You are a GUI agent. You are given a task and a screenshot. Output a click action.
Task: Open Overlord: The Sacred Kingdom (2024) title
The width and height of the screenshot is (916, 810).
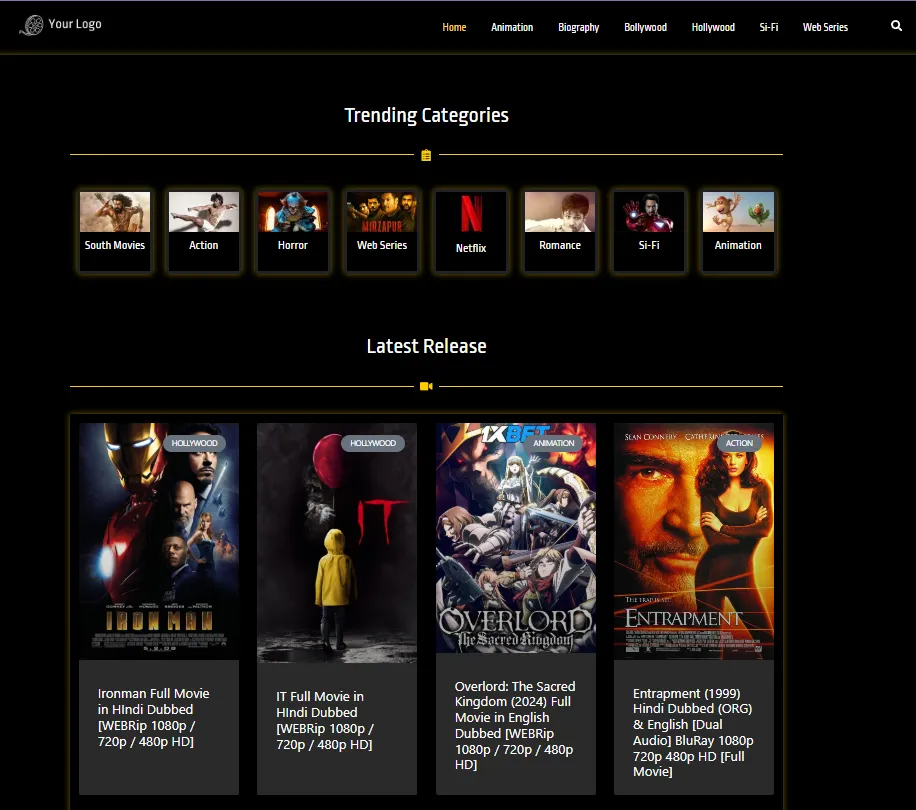click(515, 725)
